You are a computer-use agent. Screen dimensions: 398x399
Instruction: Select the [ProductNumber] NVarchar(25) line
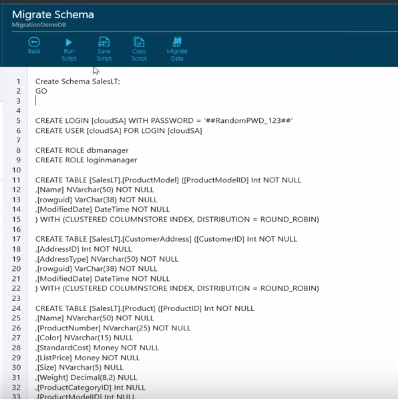[x=113, y=328]
